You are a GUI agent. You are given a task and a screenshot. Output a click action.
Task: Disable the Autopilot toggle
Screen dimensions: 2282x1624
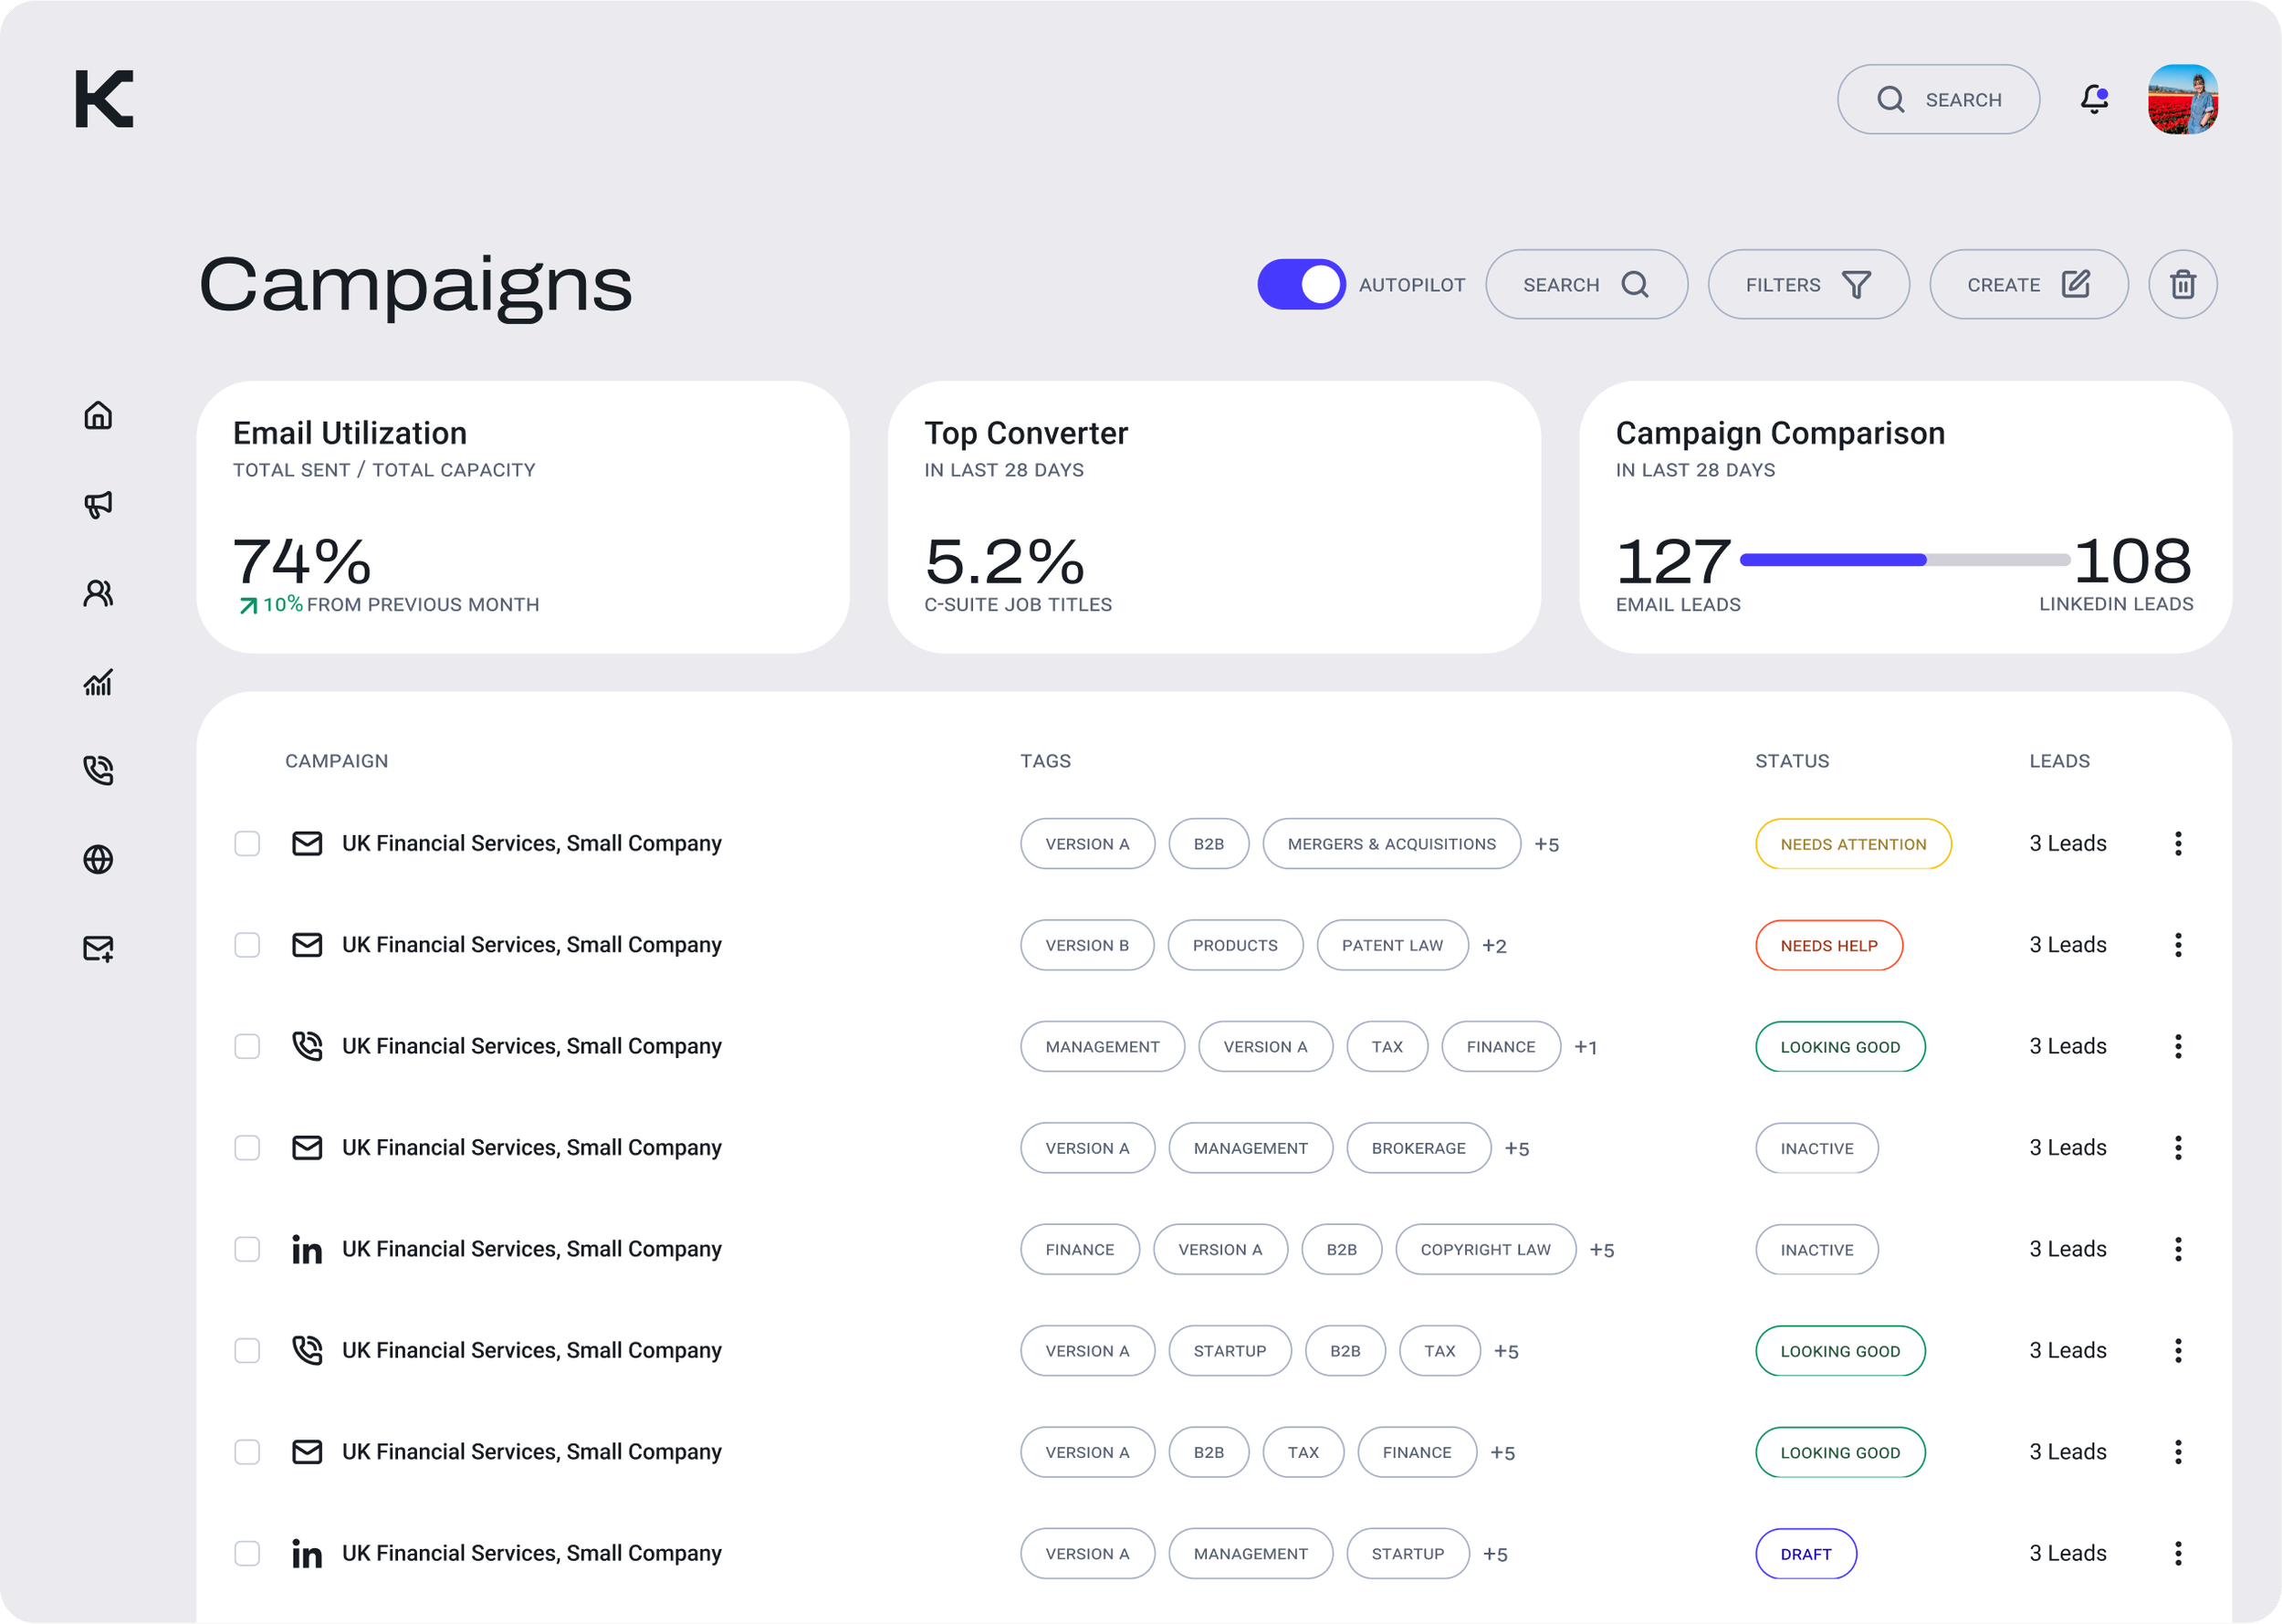point(1301,285)
